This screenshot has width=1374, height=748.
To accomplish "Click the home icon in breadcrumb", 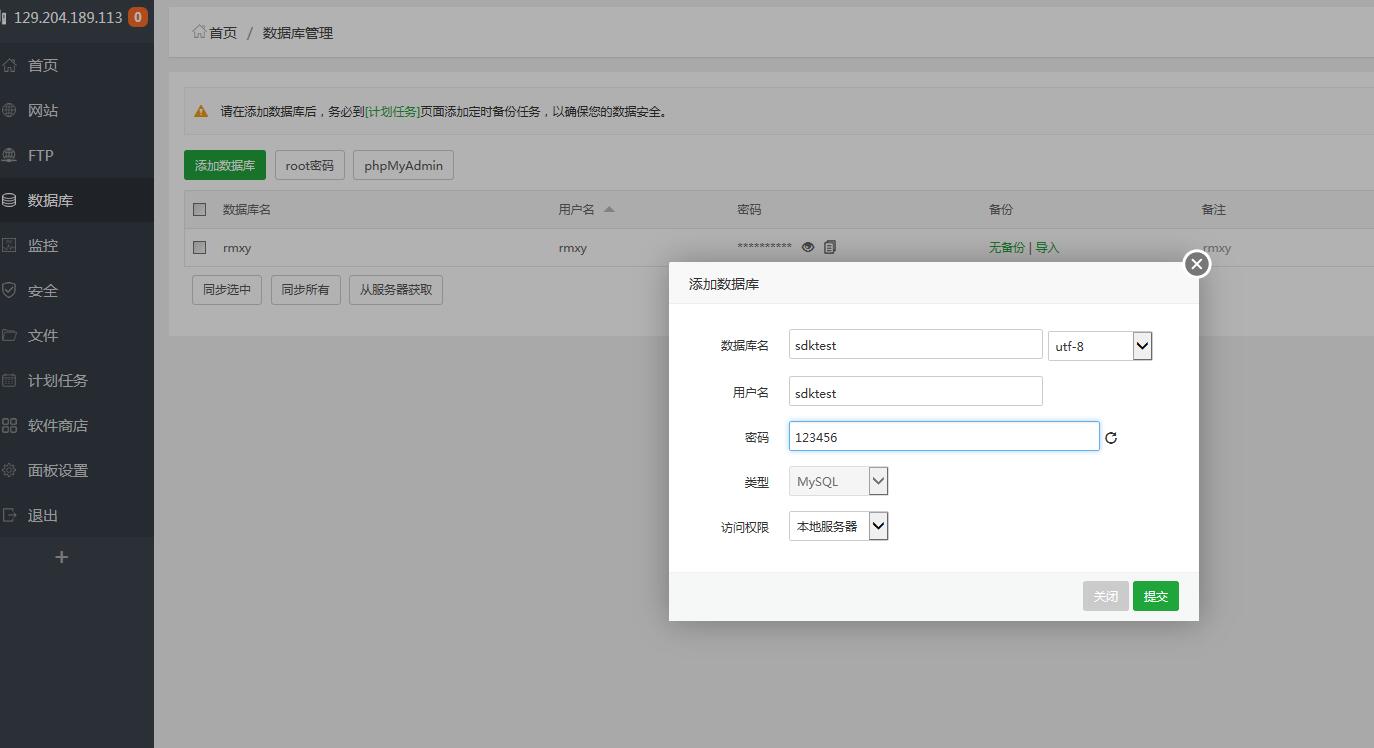I will tap(199, 32).
